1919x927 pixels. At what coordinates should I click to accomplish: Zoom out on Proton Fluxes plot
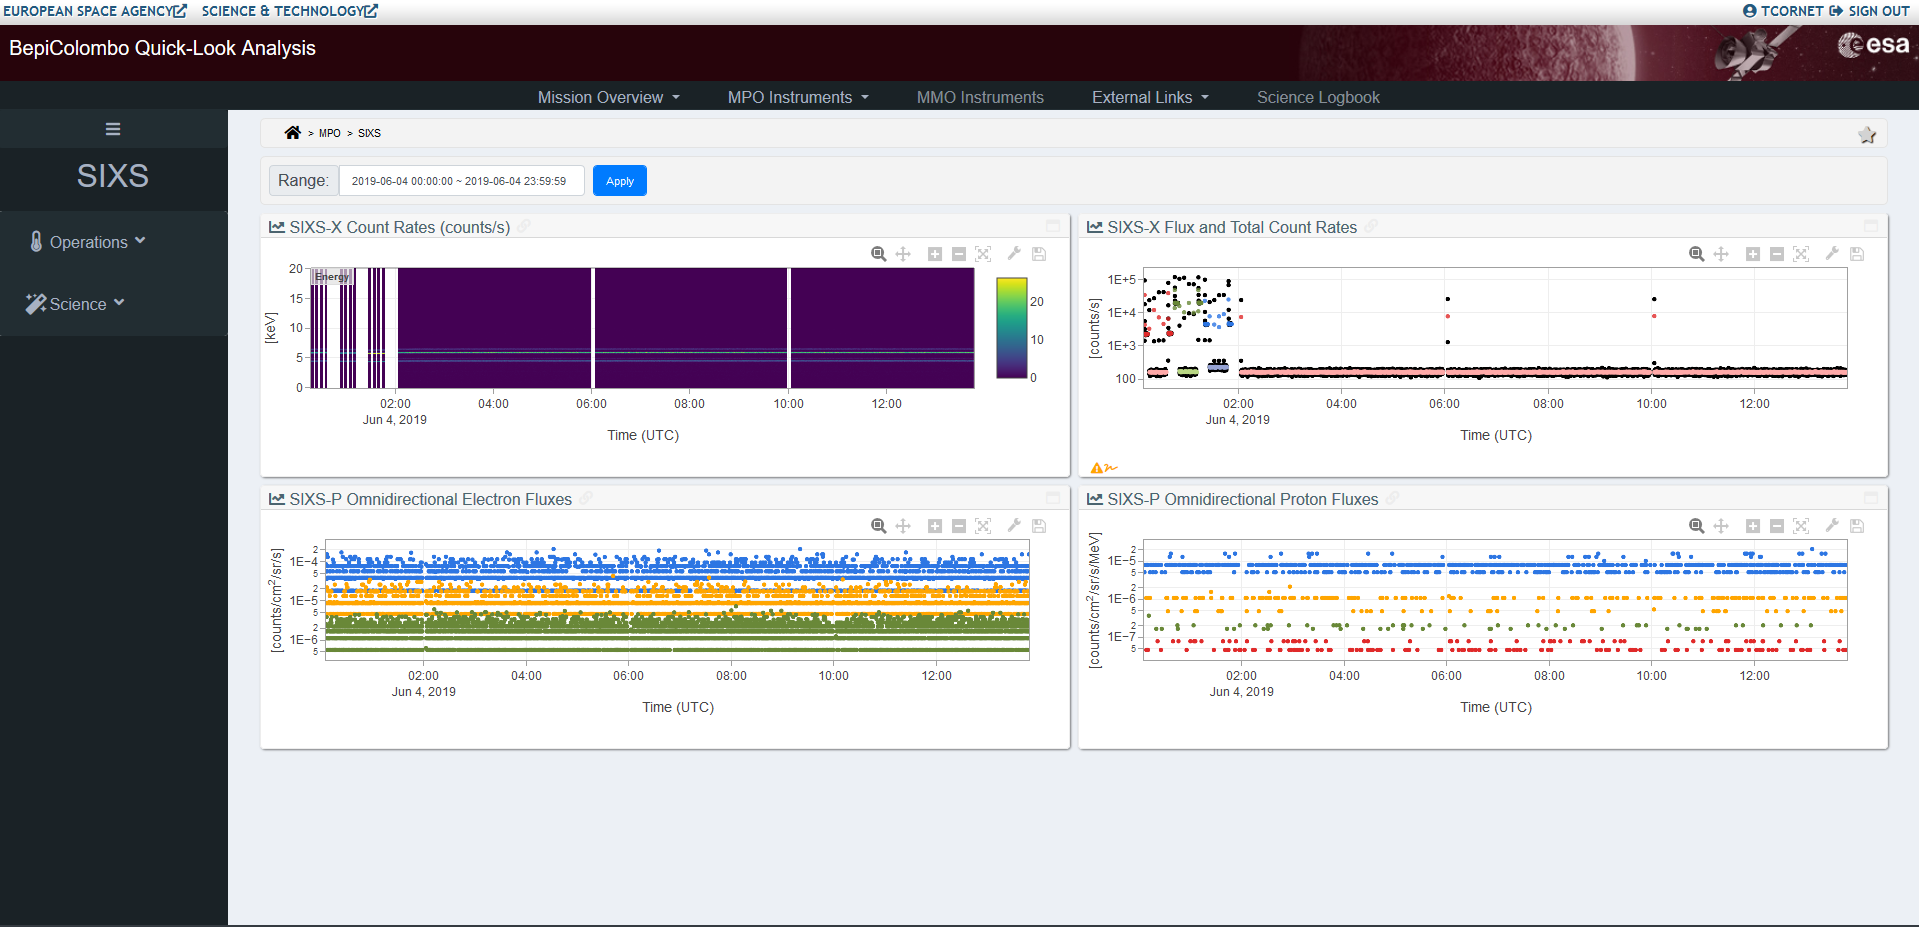(x=1777, y=526)
